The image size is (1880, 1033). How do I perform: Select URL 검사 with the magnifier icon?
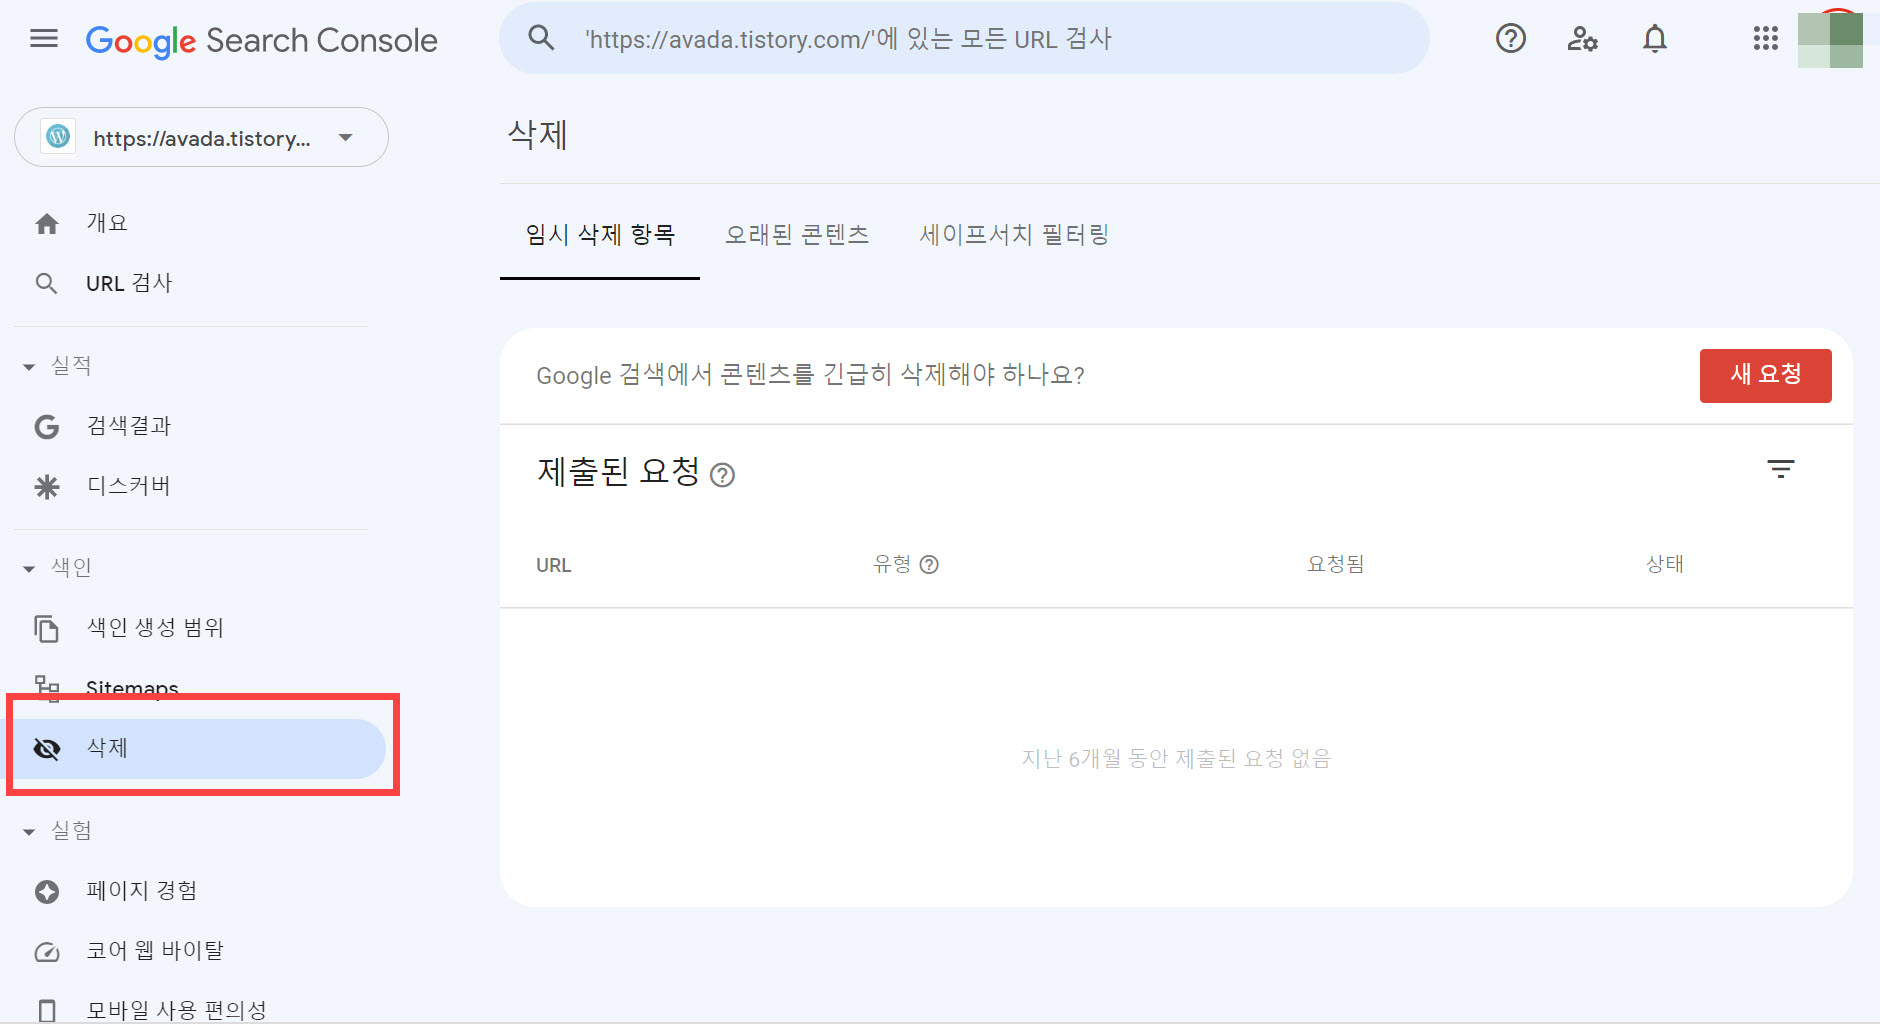(46, 283)
